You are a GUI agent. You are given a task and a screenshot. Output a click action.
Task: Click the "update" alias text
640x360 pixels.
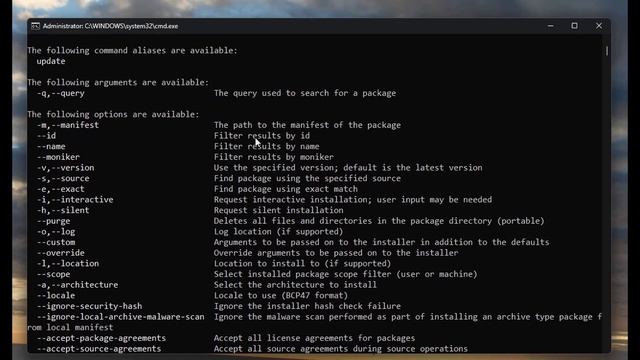coord(51,61)
